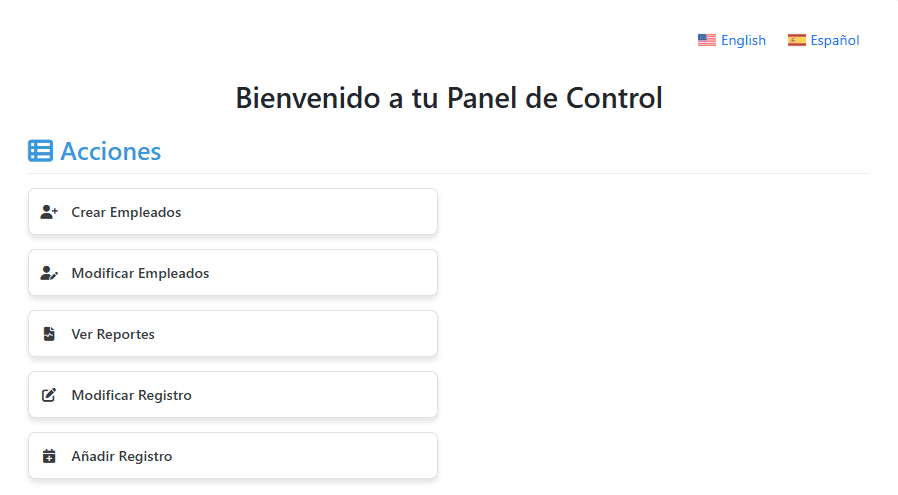Image resolution: width=898 pixels, height=495 pixels.
Task: Click the word Control in the page title
Action: (614, 98)
